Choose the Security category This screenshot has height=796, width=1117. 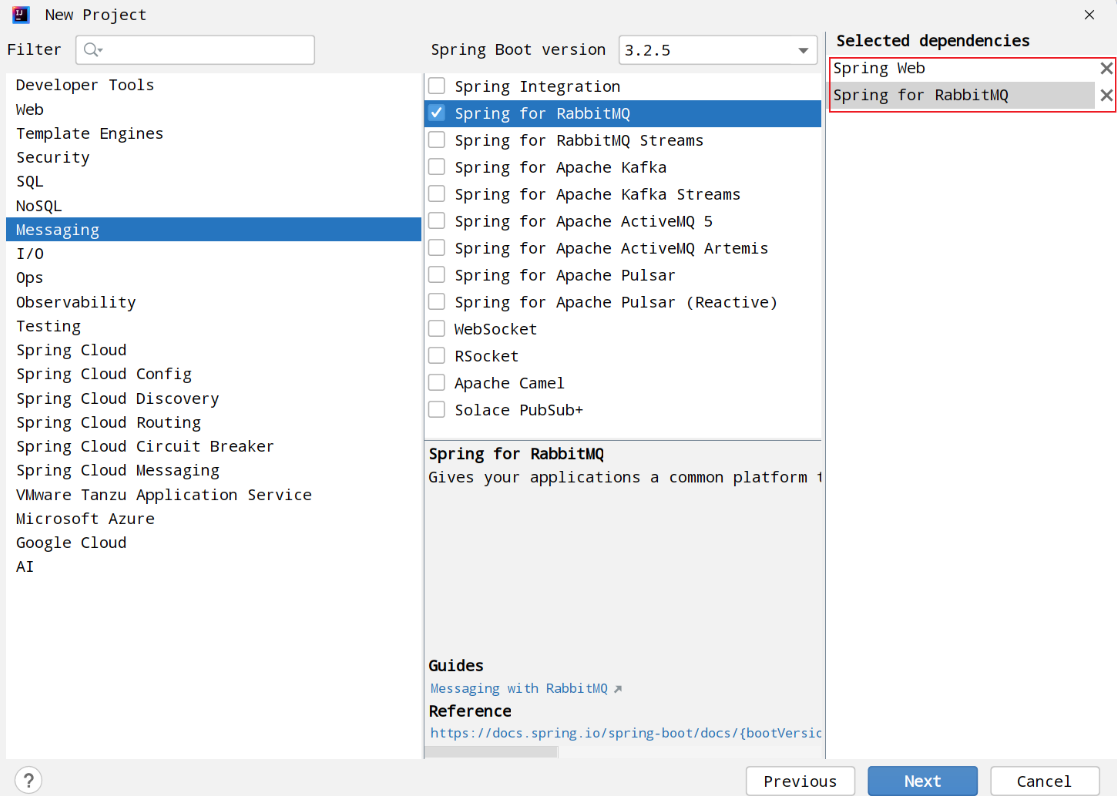coord(214,157)
